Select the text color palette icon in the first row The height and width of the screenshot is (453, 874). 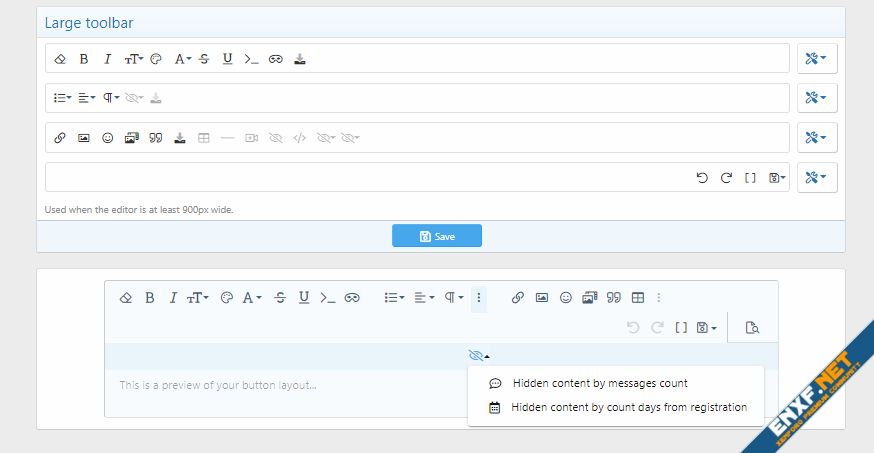pyautogui.click(x=156, y=59)
